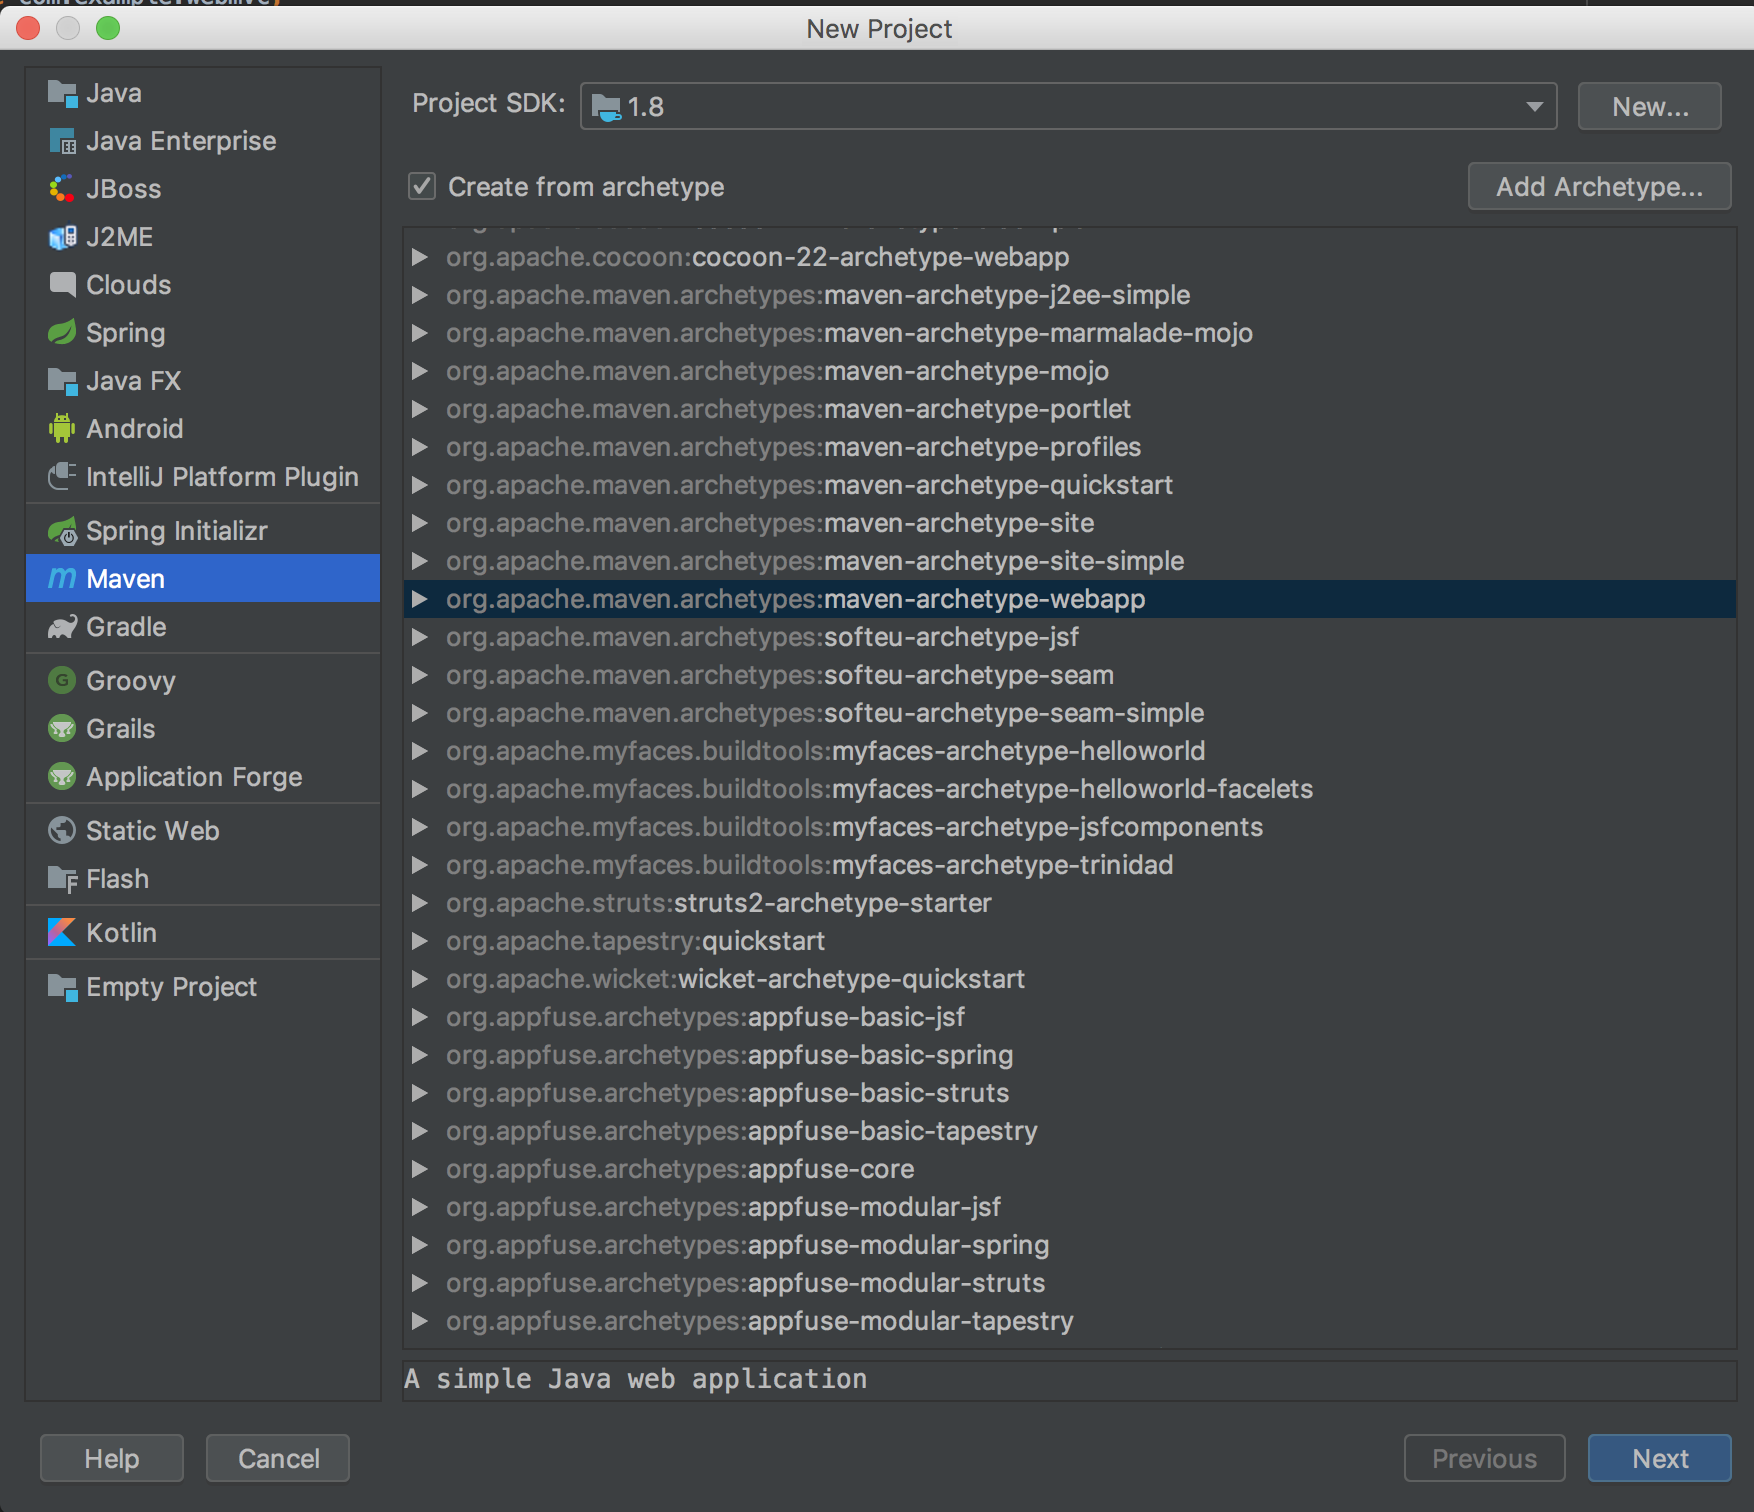Select Empty Project label
The image size is (1754, 1512).
coord(172,987)
